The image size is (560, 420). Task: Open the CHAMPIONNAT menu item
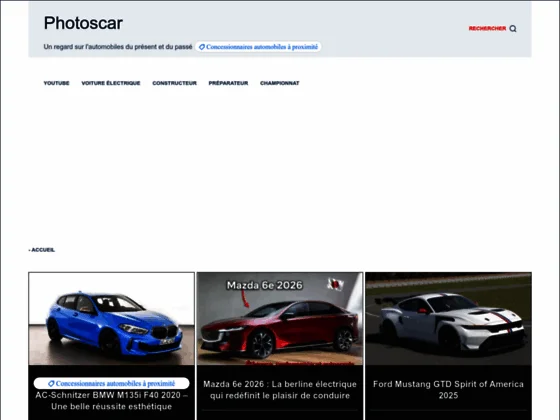pyautogui.click(x=280, y=83)
